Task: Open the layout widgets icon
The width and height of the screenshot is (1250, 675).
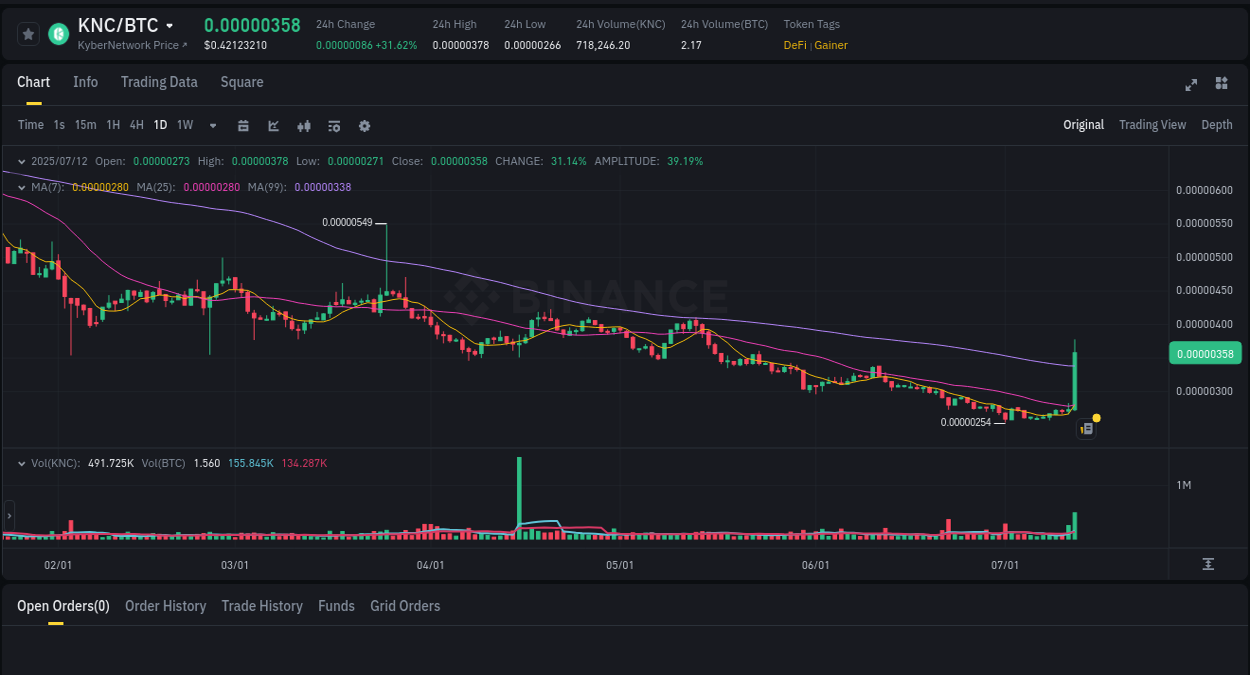Action: 1221,85
